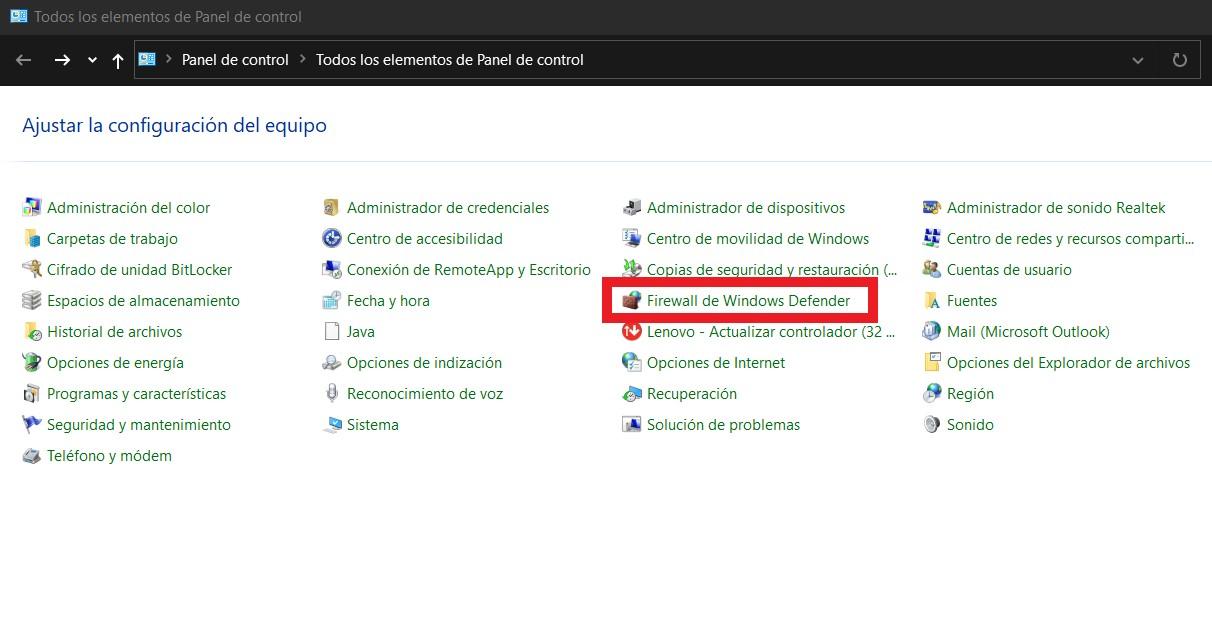The width and height of the screenshot is (1212, 638).
Task: Open Solución de problemas link
Action: 724,425
